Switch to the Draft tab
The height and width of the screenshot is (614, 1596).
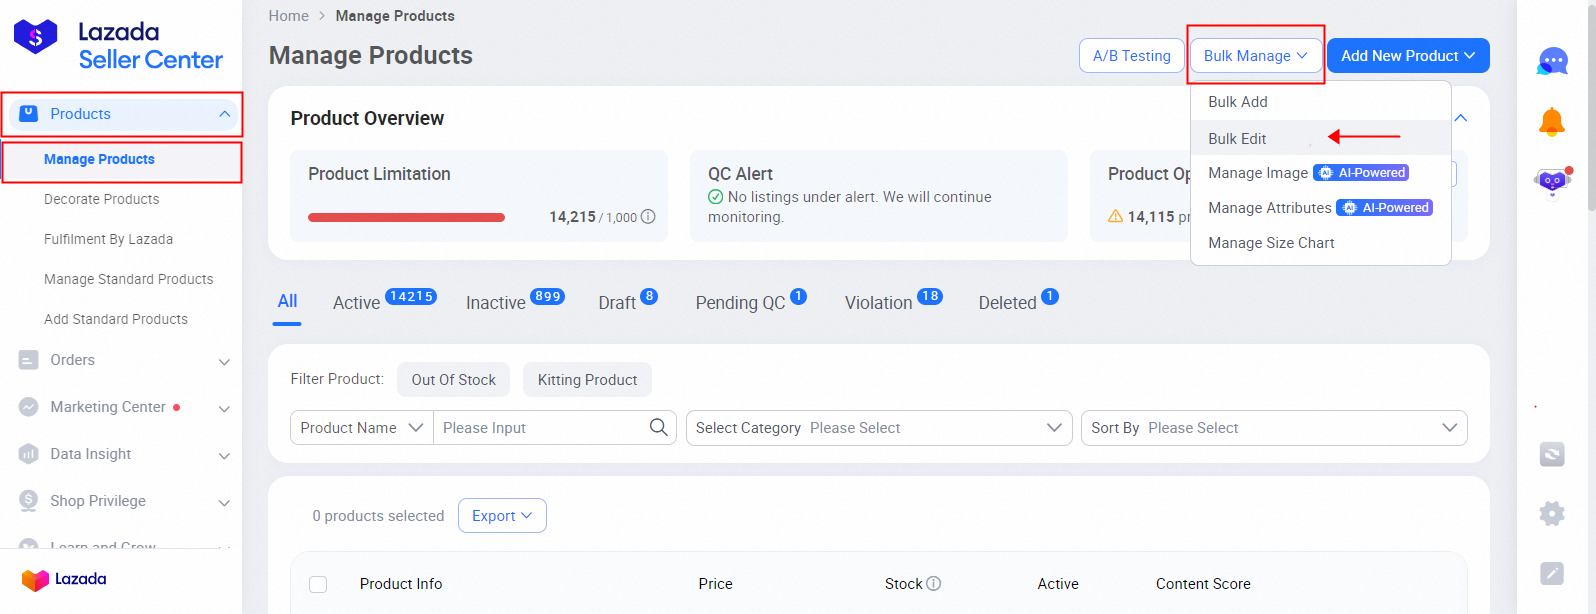[627, 301]
